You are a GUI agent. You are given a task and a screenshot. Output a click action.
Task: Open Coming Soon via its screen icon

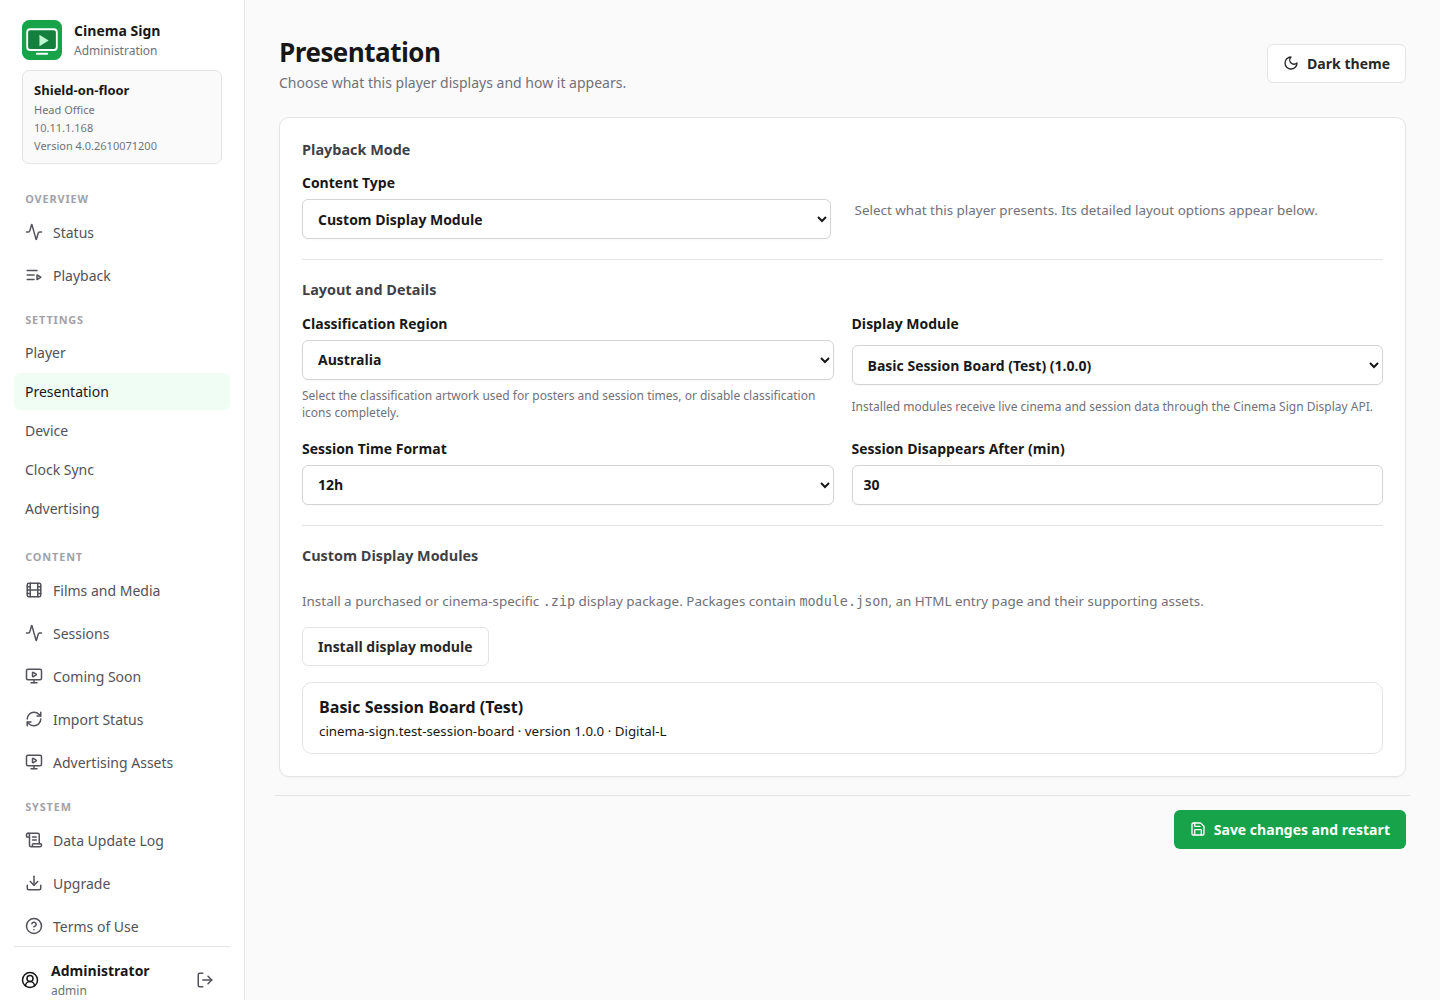click(x=34, y=676)
